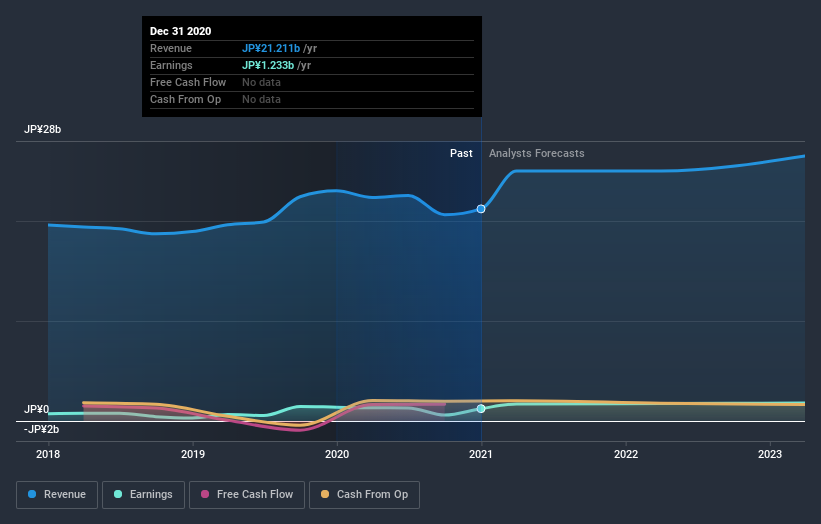Click the 2022 axis label
This screenshot has width=821, height=524.
pos(626,454)
